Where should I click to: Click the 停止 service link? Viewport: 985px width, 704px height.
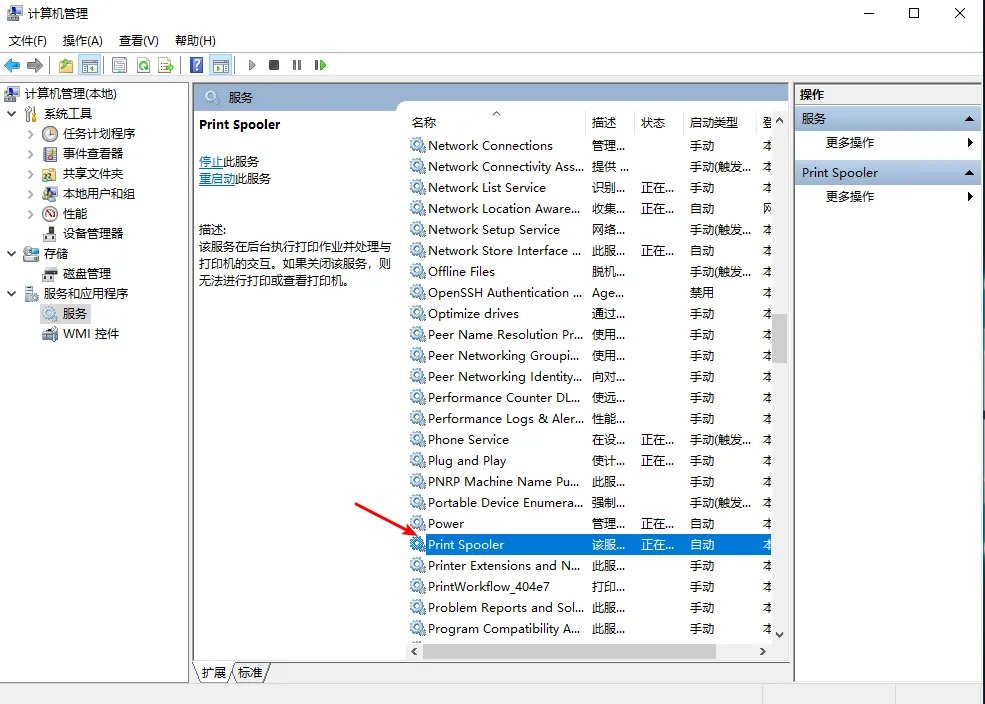point(211,161)
